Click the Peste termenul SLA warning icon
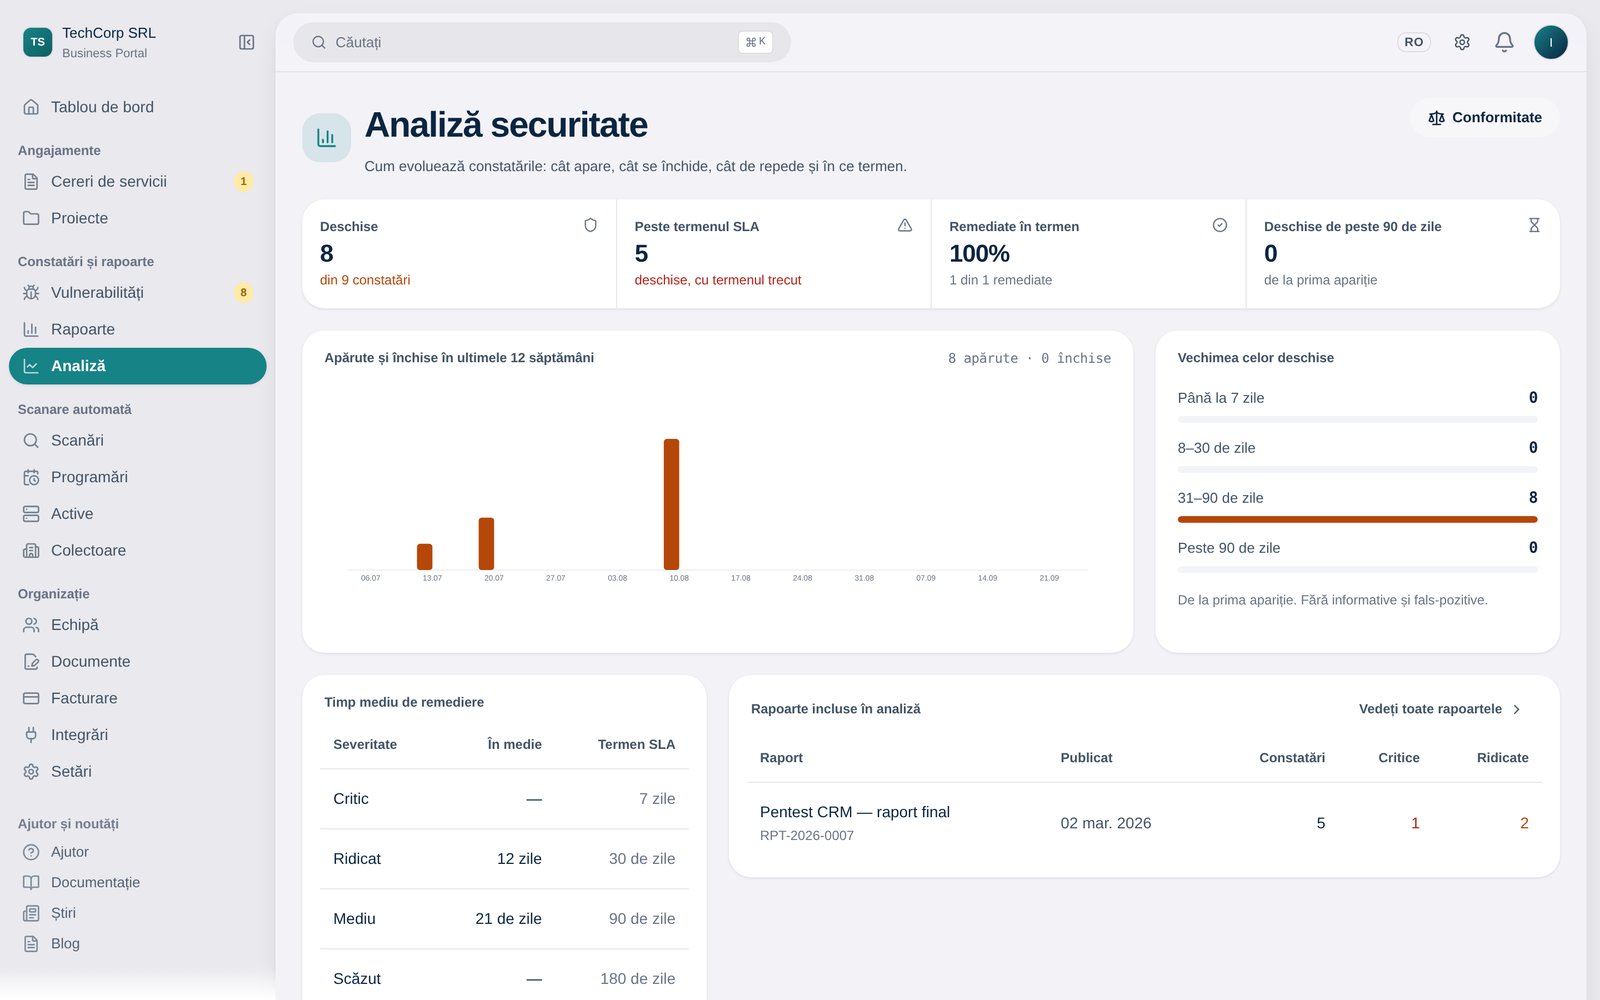1600x1000 pixels. [905, 225]
